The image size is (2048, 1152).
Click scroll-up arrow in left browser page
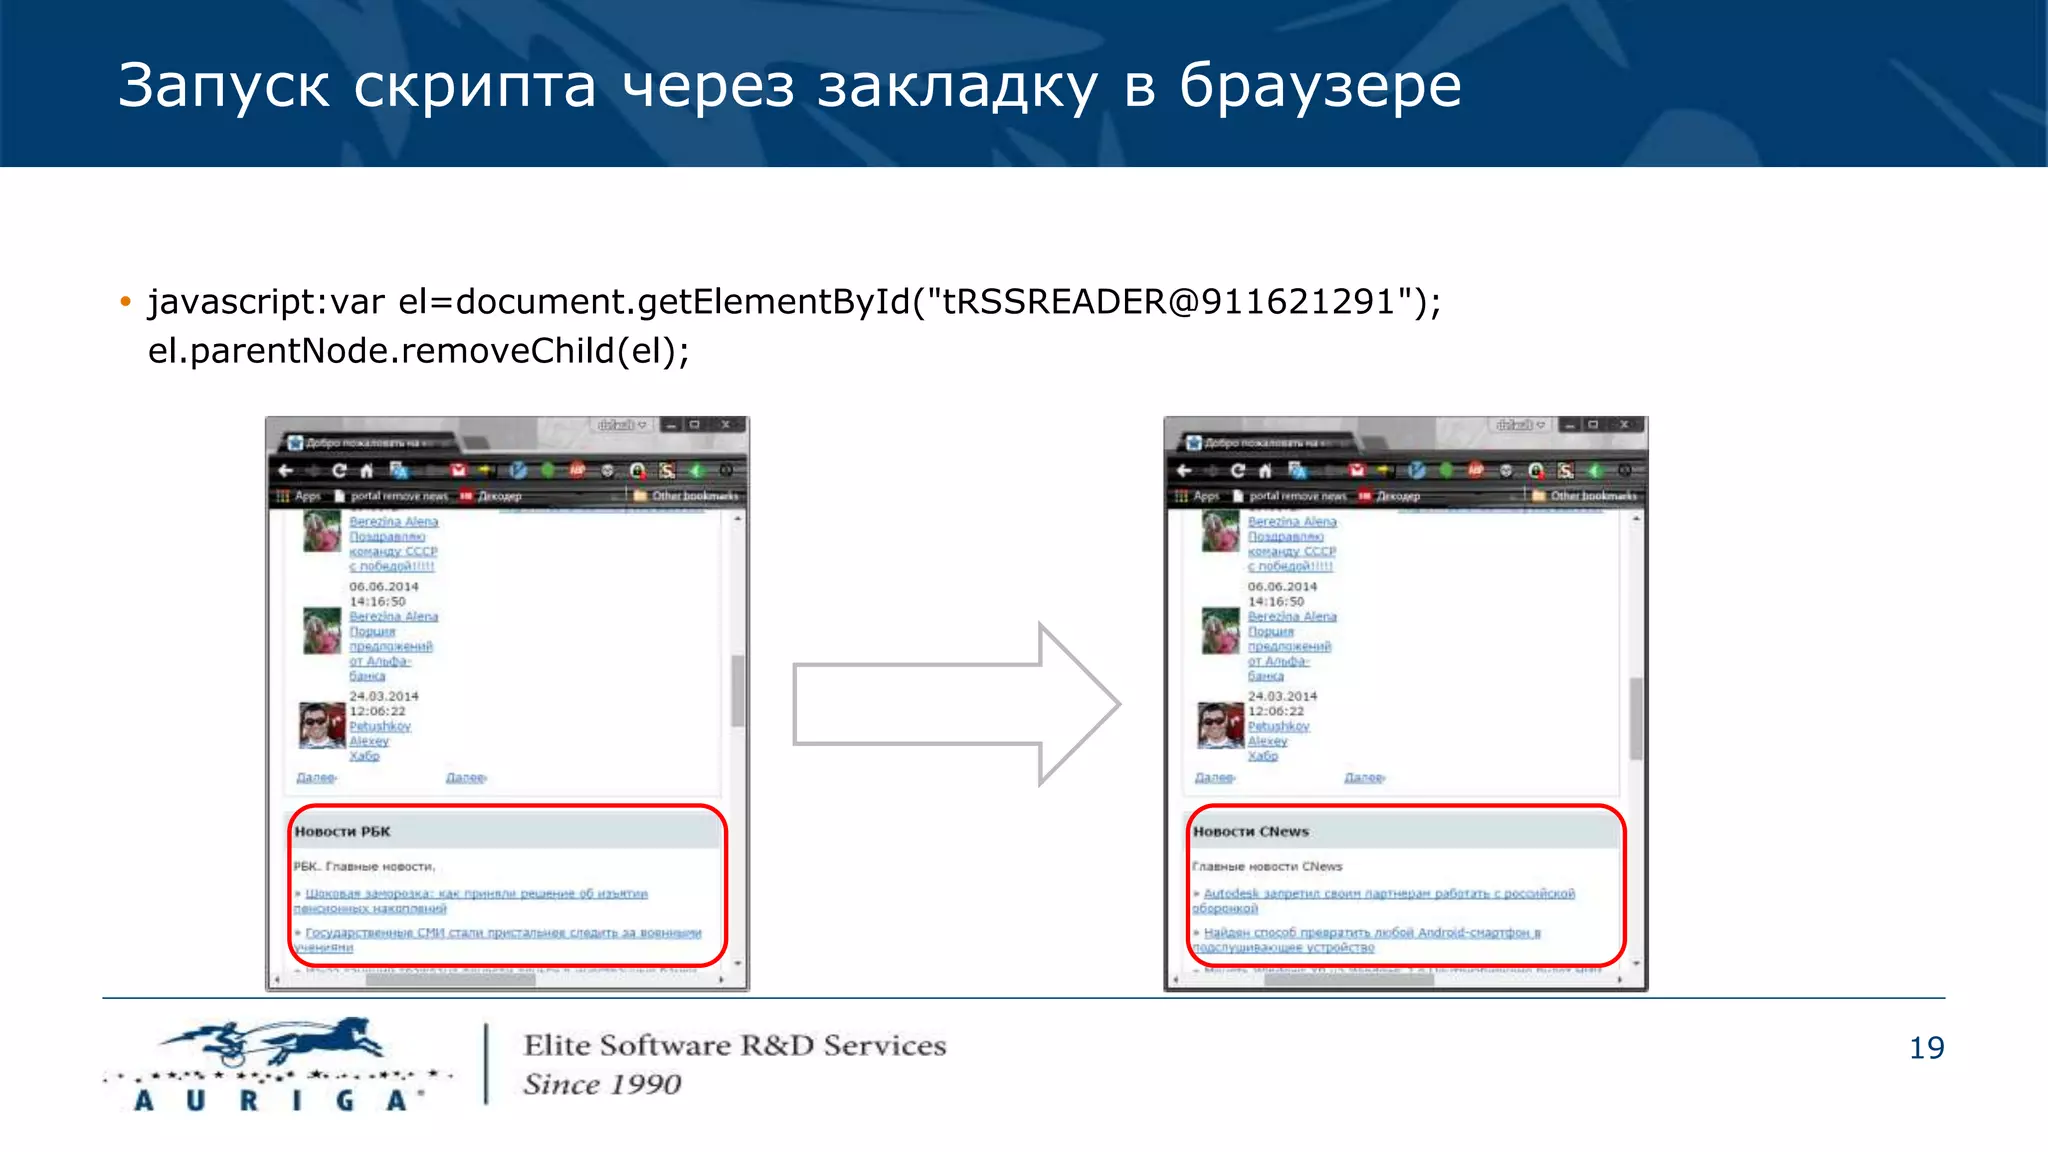point(738,519)
